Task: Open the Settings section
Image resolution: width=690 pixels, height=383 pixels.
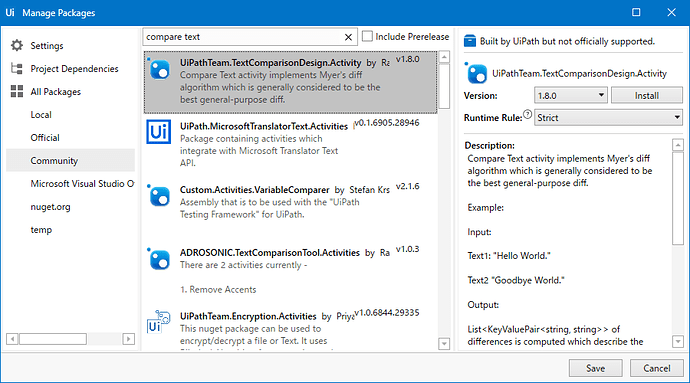Action: 47,46
